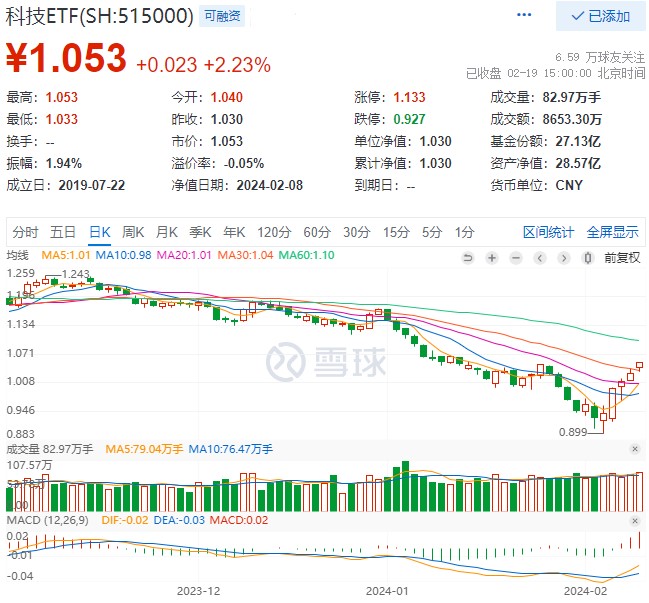Move chart right with the right chevron
This screenshot has height=603, width=649.
coord(563,258)
